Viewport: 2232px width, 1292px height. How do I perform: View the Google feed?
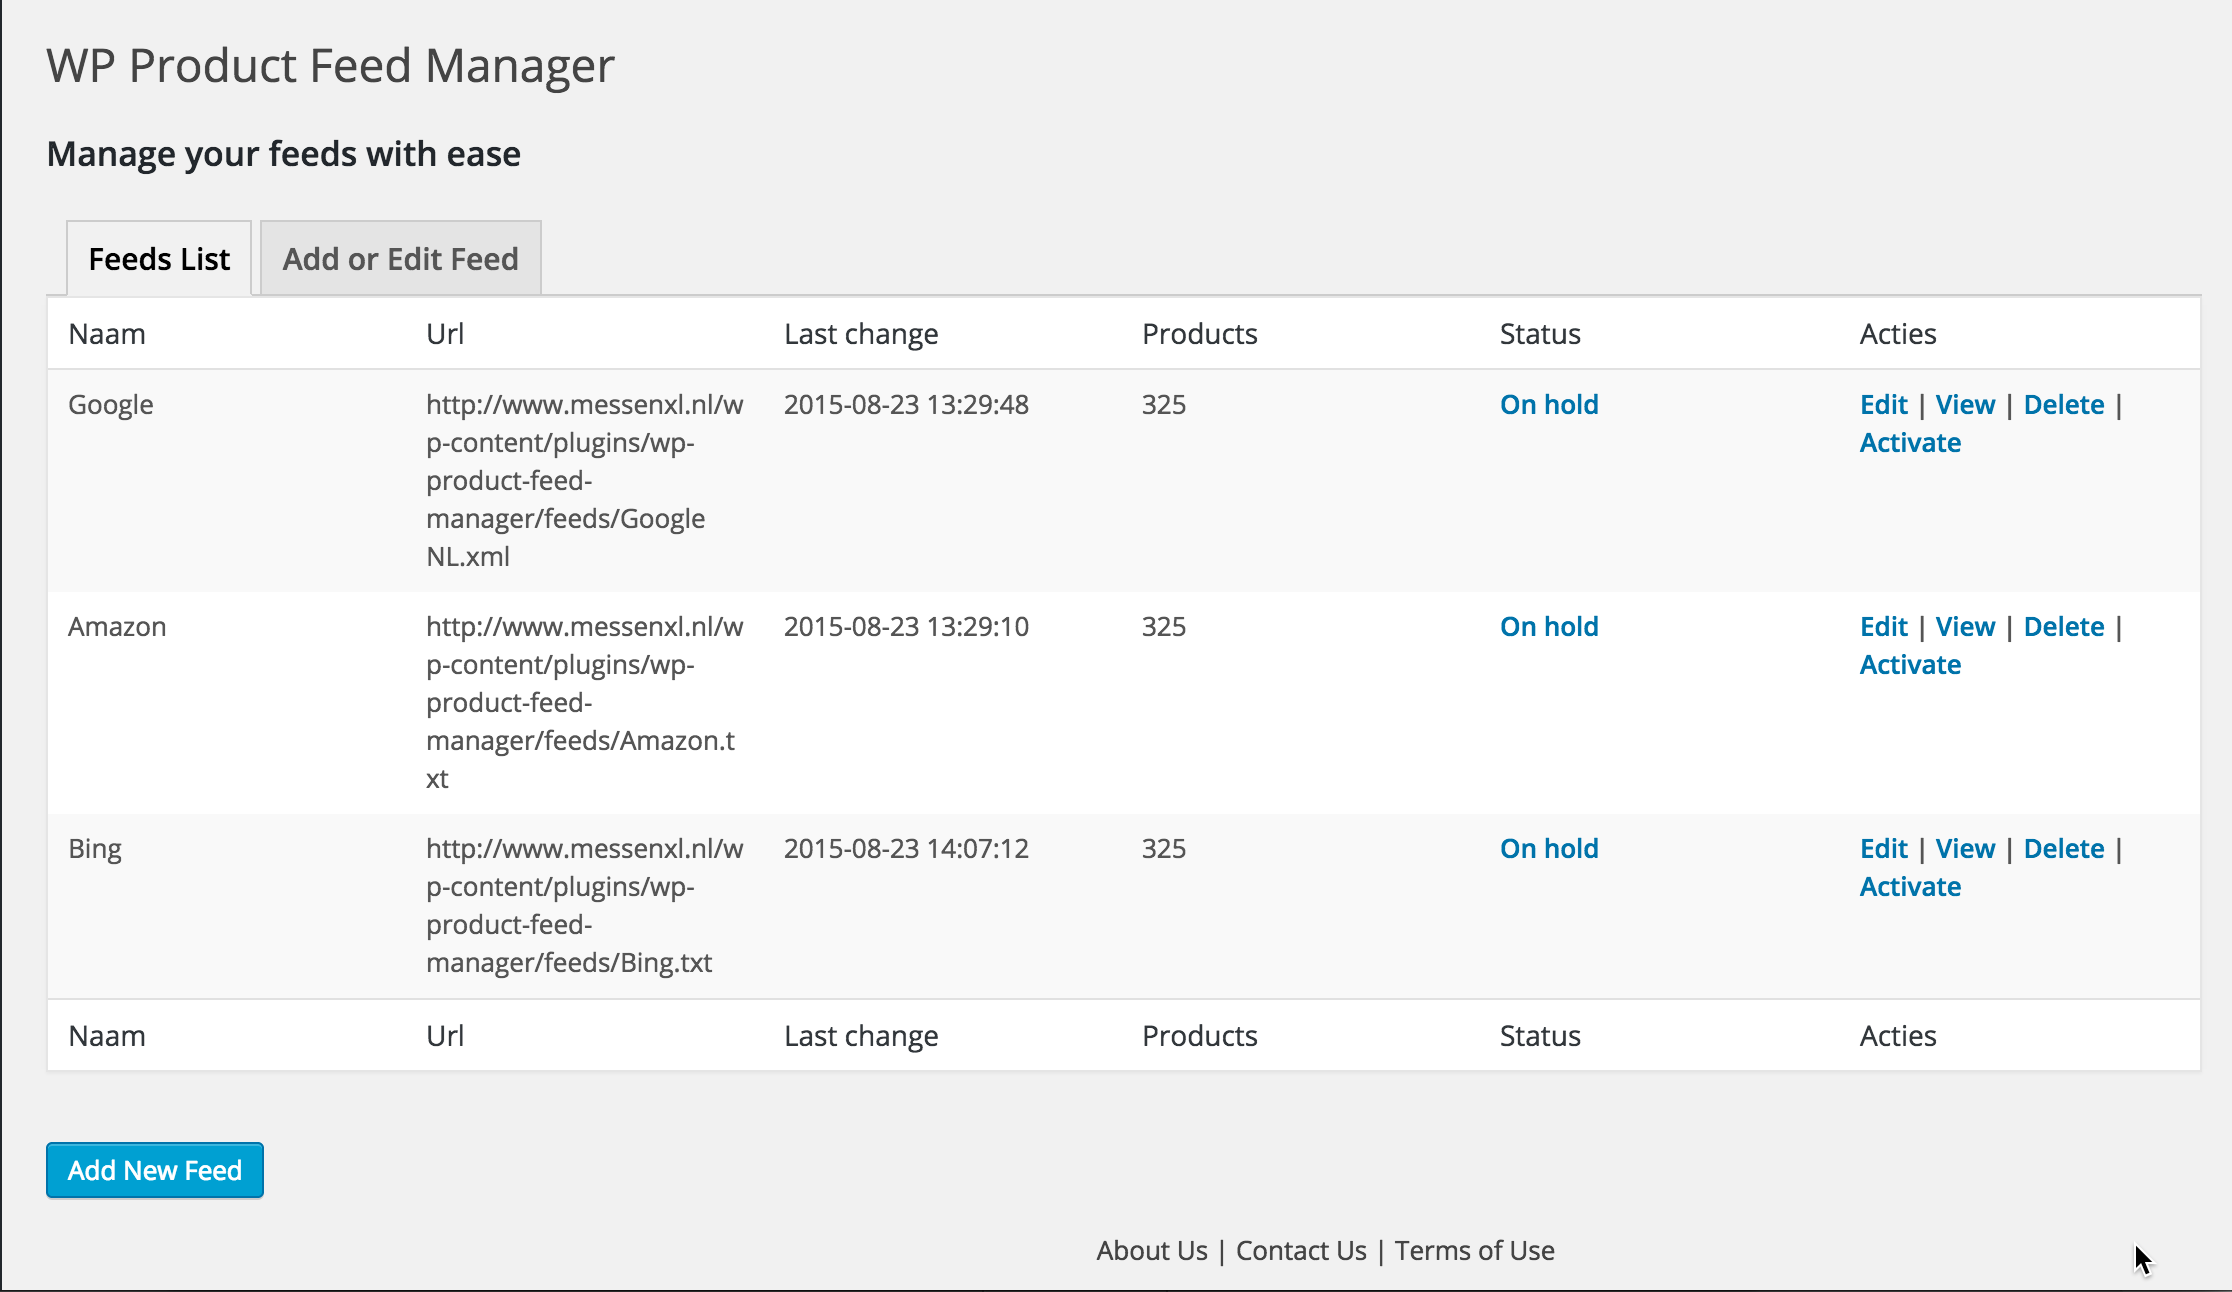point(1964,404)
